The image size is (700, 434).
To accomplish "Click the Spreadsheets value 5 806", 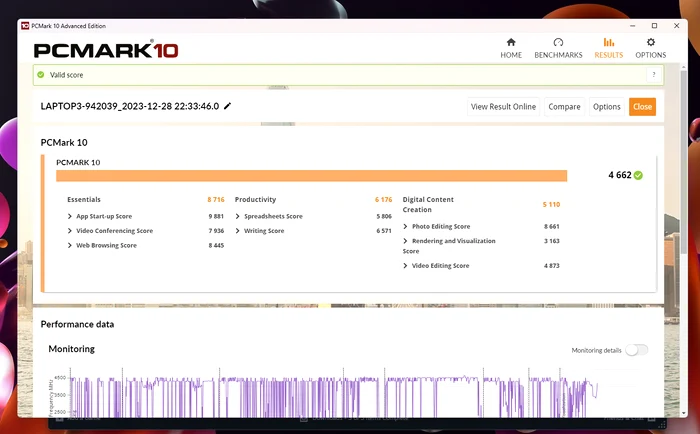I will 384,216.
